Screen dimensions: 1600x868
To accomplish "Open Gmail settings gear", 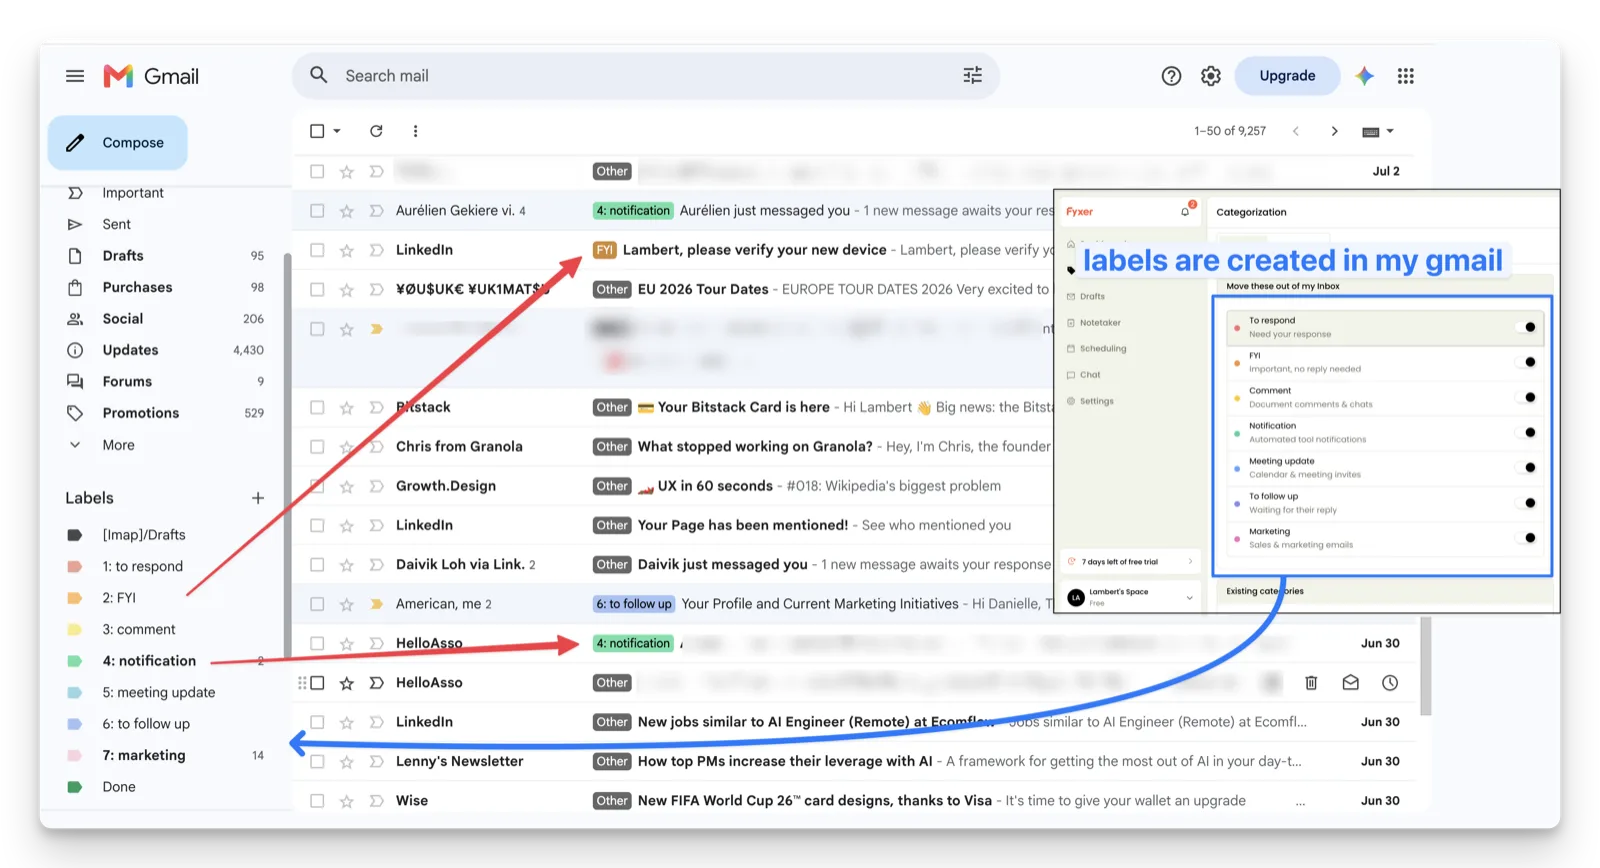I will click(1211, 76).
